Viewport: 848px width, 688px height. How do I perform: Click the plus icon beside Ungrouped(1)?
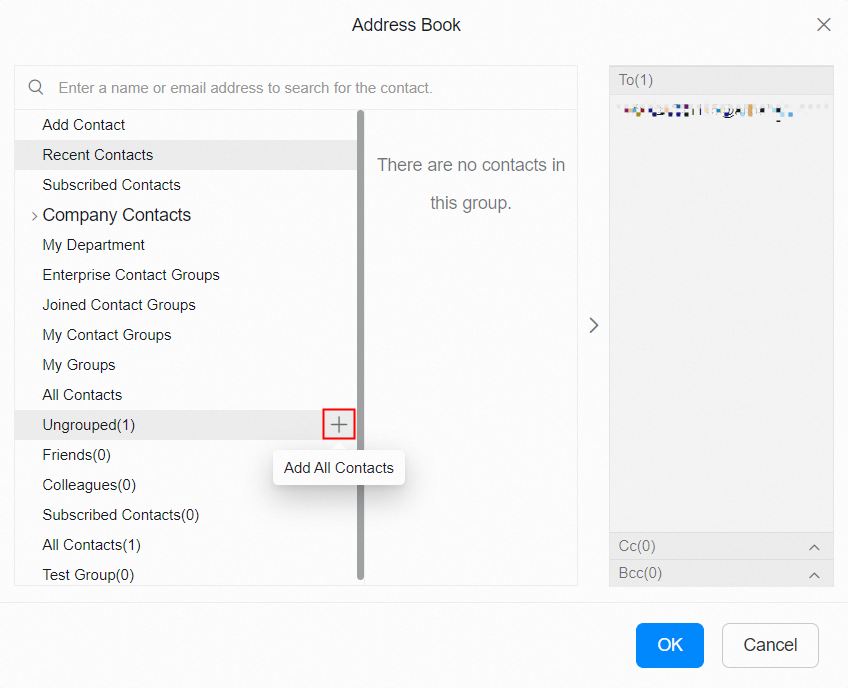point(339,425)
